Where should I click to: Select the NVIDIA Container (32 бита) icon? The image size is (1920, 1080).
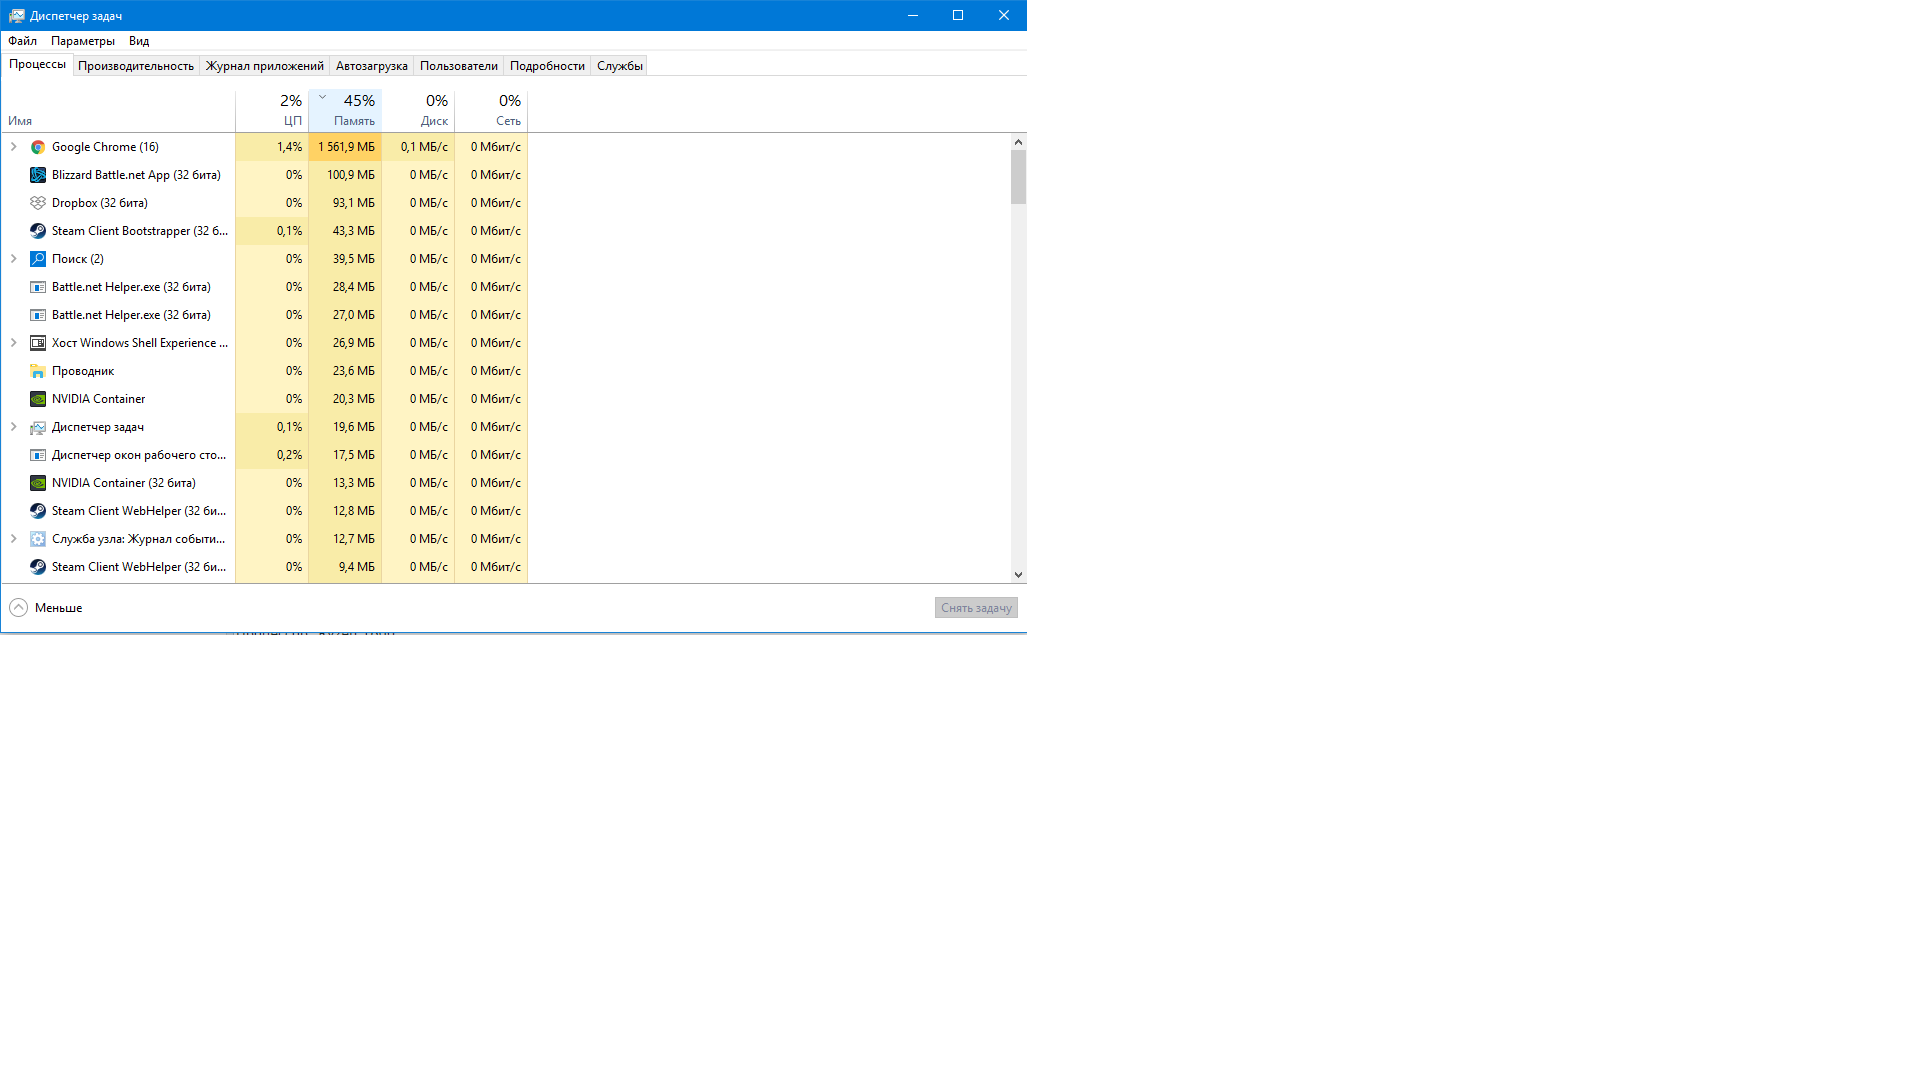click(38, 483)
